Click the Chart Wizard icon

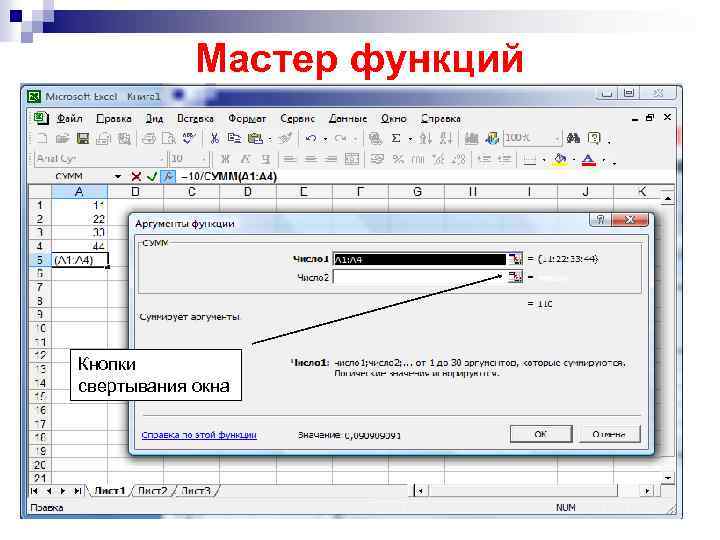pos(471,138)
